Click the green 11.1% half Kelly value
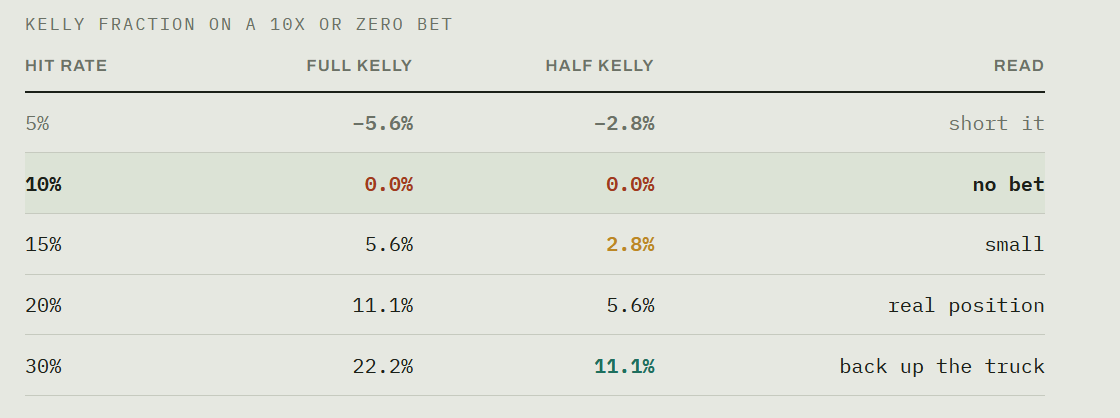Image resolution: width=1120 pixels, height=418 pixels. click(624, 367)
